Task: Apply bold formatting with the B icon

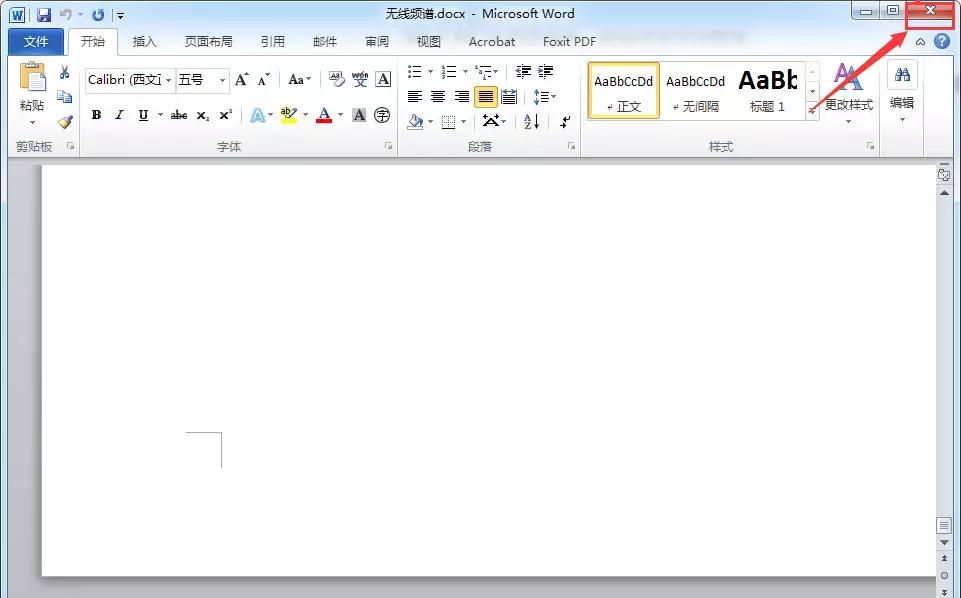Action: click(x=96, y=115)
